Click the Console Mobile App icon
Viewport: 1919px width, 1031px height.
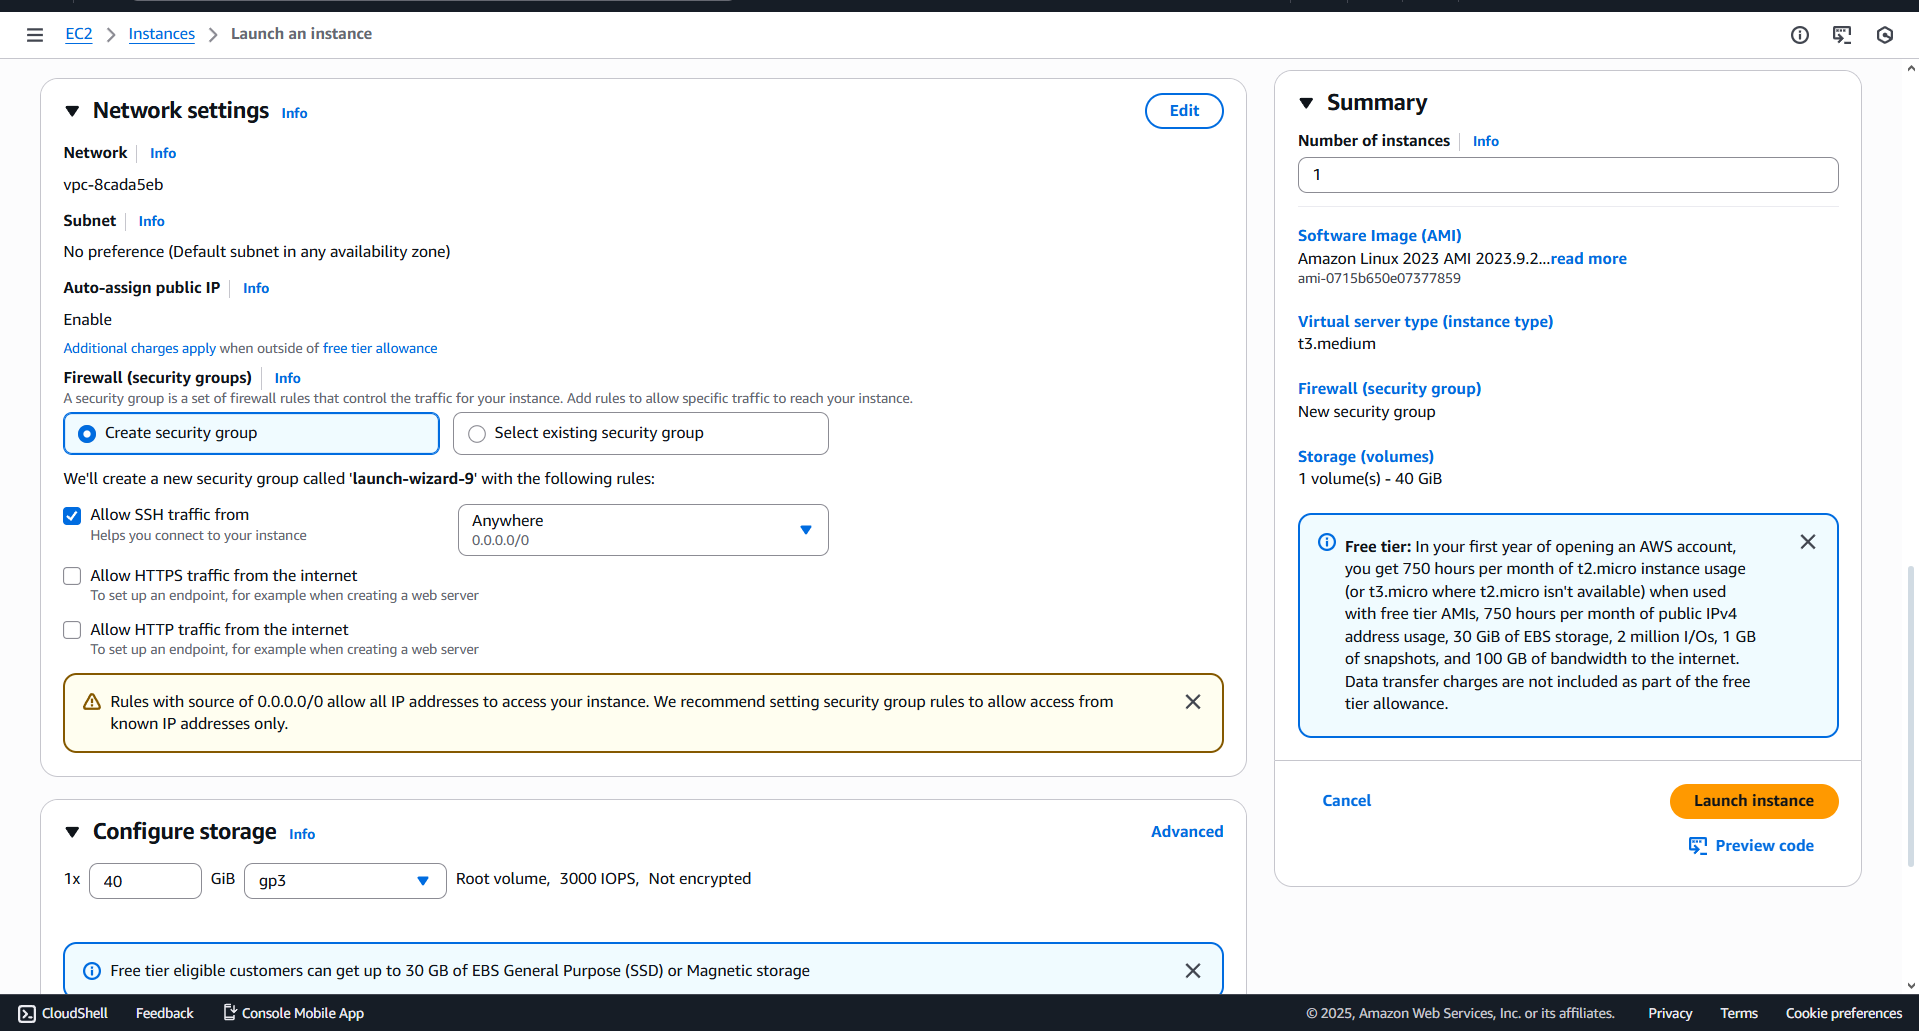coord(230,1012)
